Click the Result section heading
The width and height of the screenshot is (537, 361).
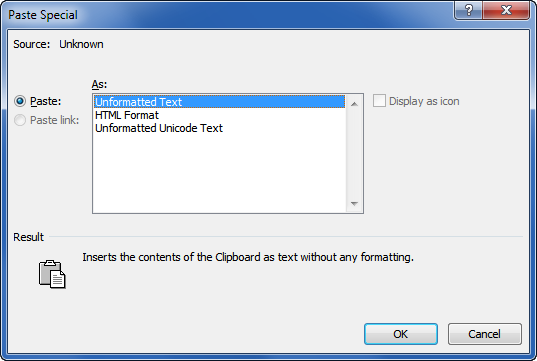coord(28,237)
